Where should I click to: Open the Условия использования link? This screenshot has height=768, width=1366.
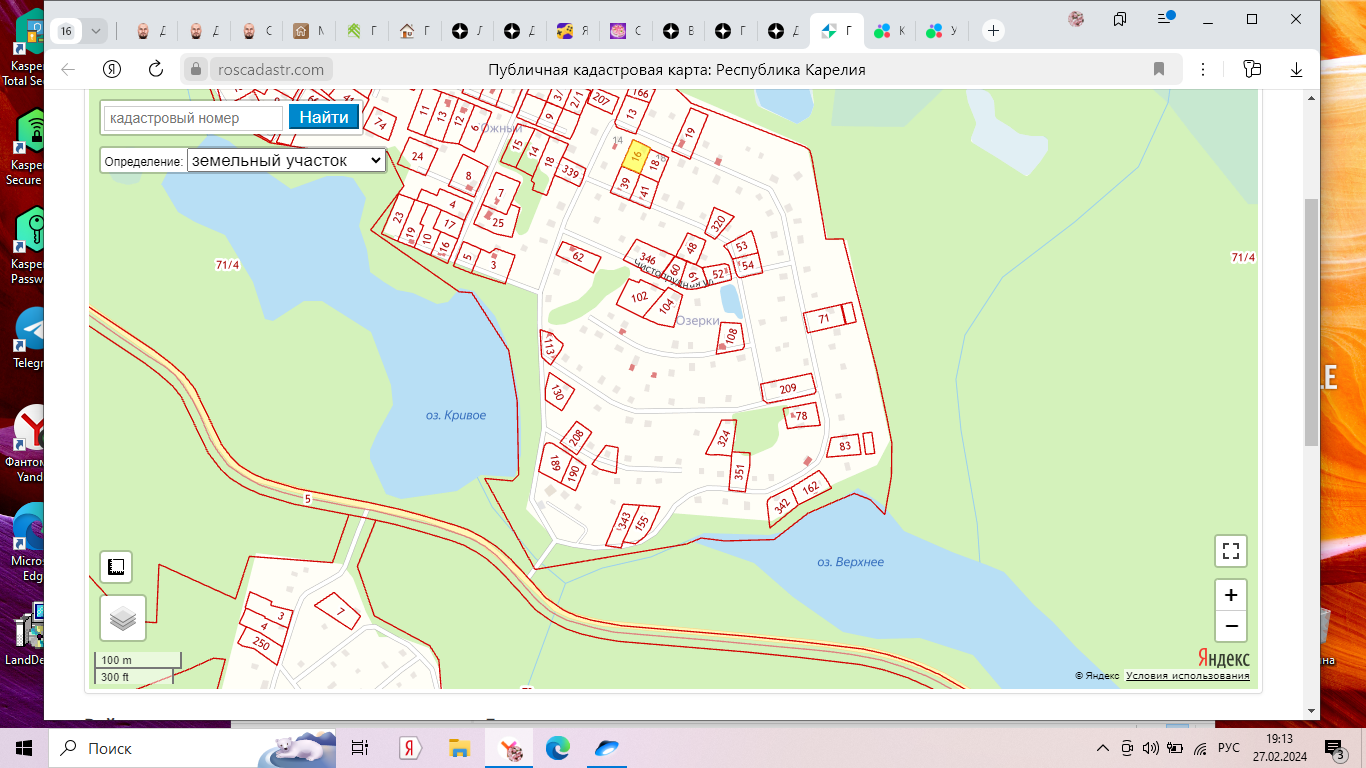[1187, 676]
